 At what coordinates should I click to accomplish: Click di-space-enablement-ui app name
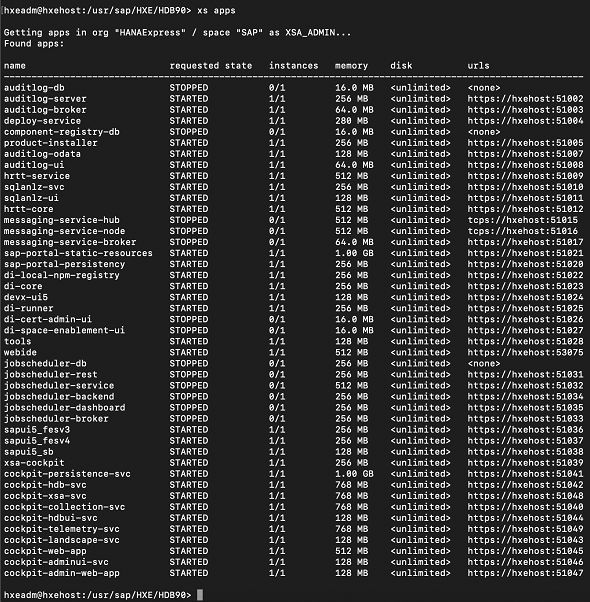point(64,331)
